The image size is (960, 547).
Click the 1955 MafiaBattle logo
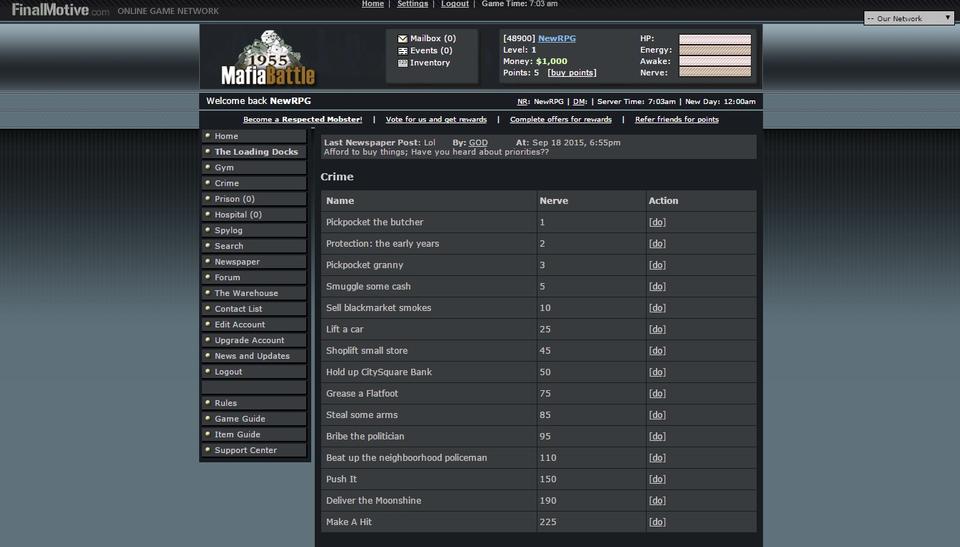pos(268,60)
